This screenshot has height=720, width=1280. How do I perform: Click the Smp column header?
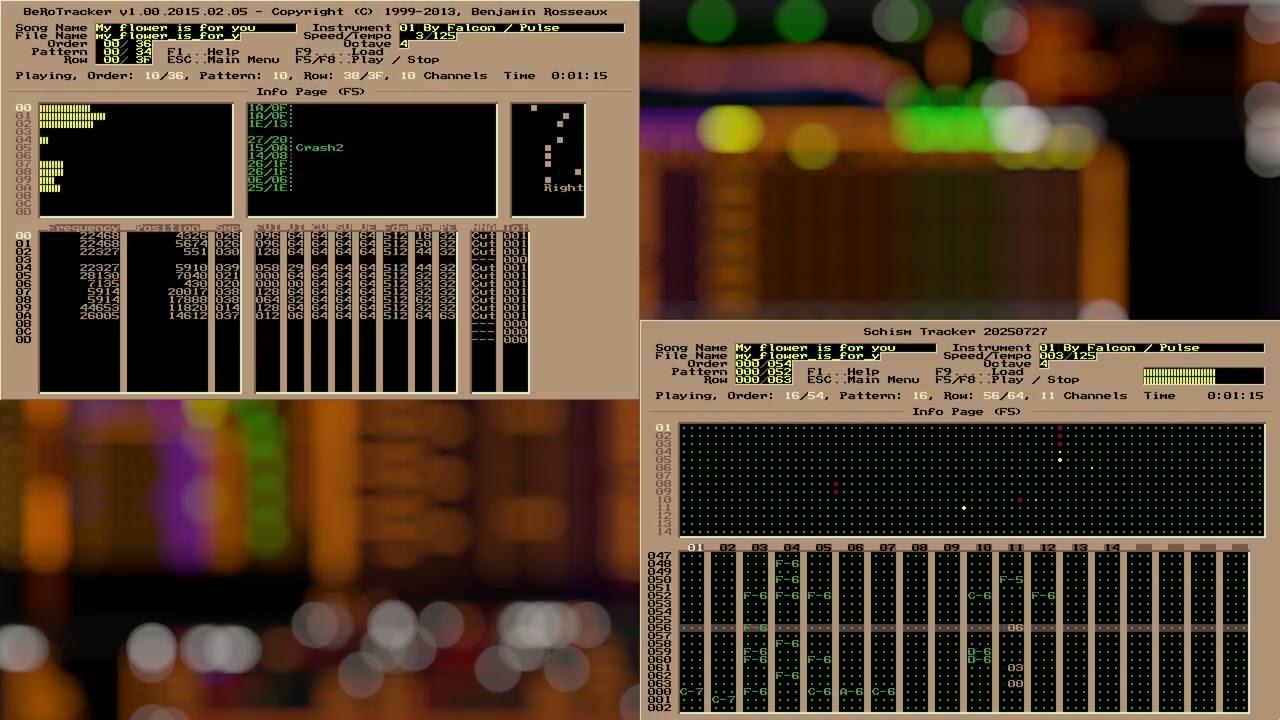tap(228, 228)
